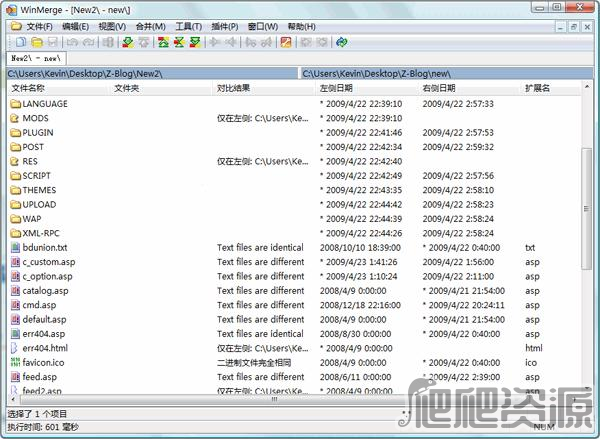Open the 视图(V) menu

pyautogui.click(x=112, y=27)
